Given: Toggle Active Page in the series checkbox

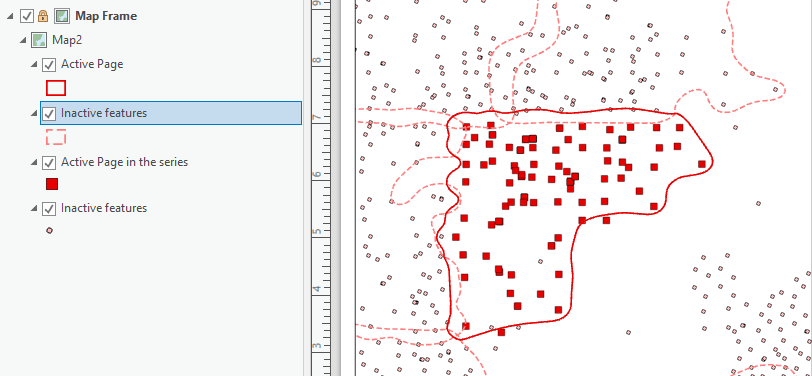Looking at the screenshot, I should point(49,163).
